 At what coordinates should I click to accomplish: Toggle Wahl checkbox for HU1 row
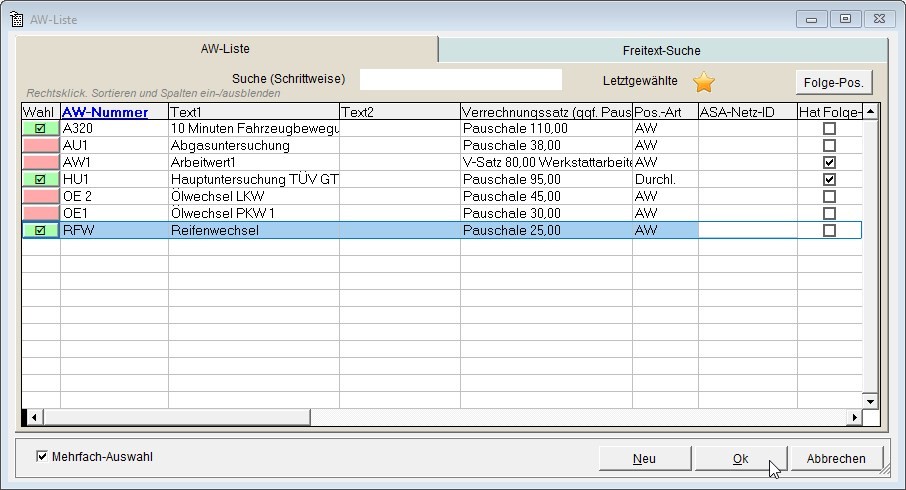[40, 179]
